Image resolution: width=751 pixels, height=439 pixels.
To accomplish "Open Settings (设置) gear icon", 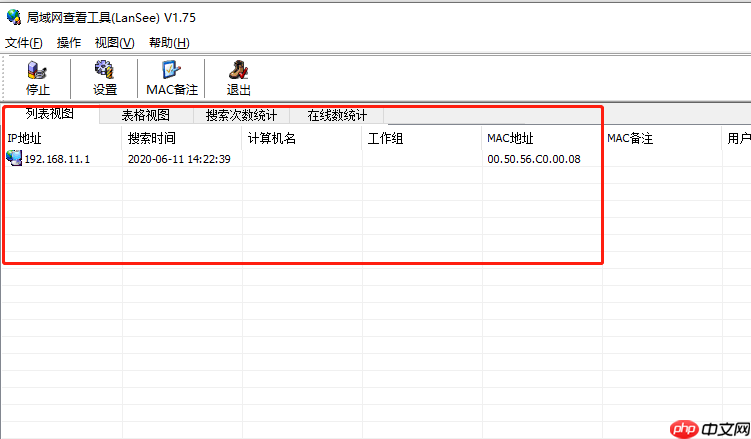I will tap(104, 70).
